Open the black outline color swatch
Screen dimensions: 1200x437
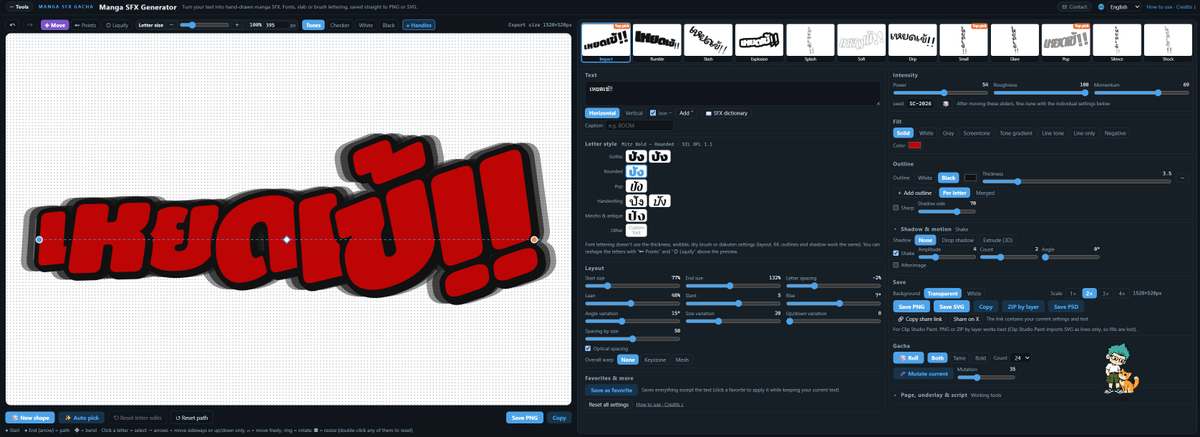970,177
